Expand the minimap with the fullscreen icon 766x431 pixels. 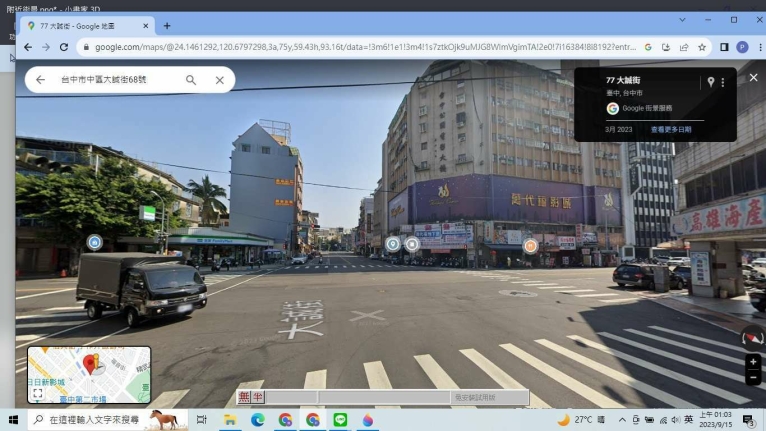click(x=38, y=394)
